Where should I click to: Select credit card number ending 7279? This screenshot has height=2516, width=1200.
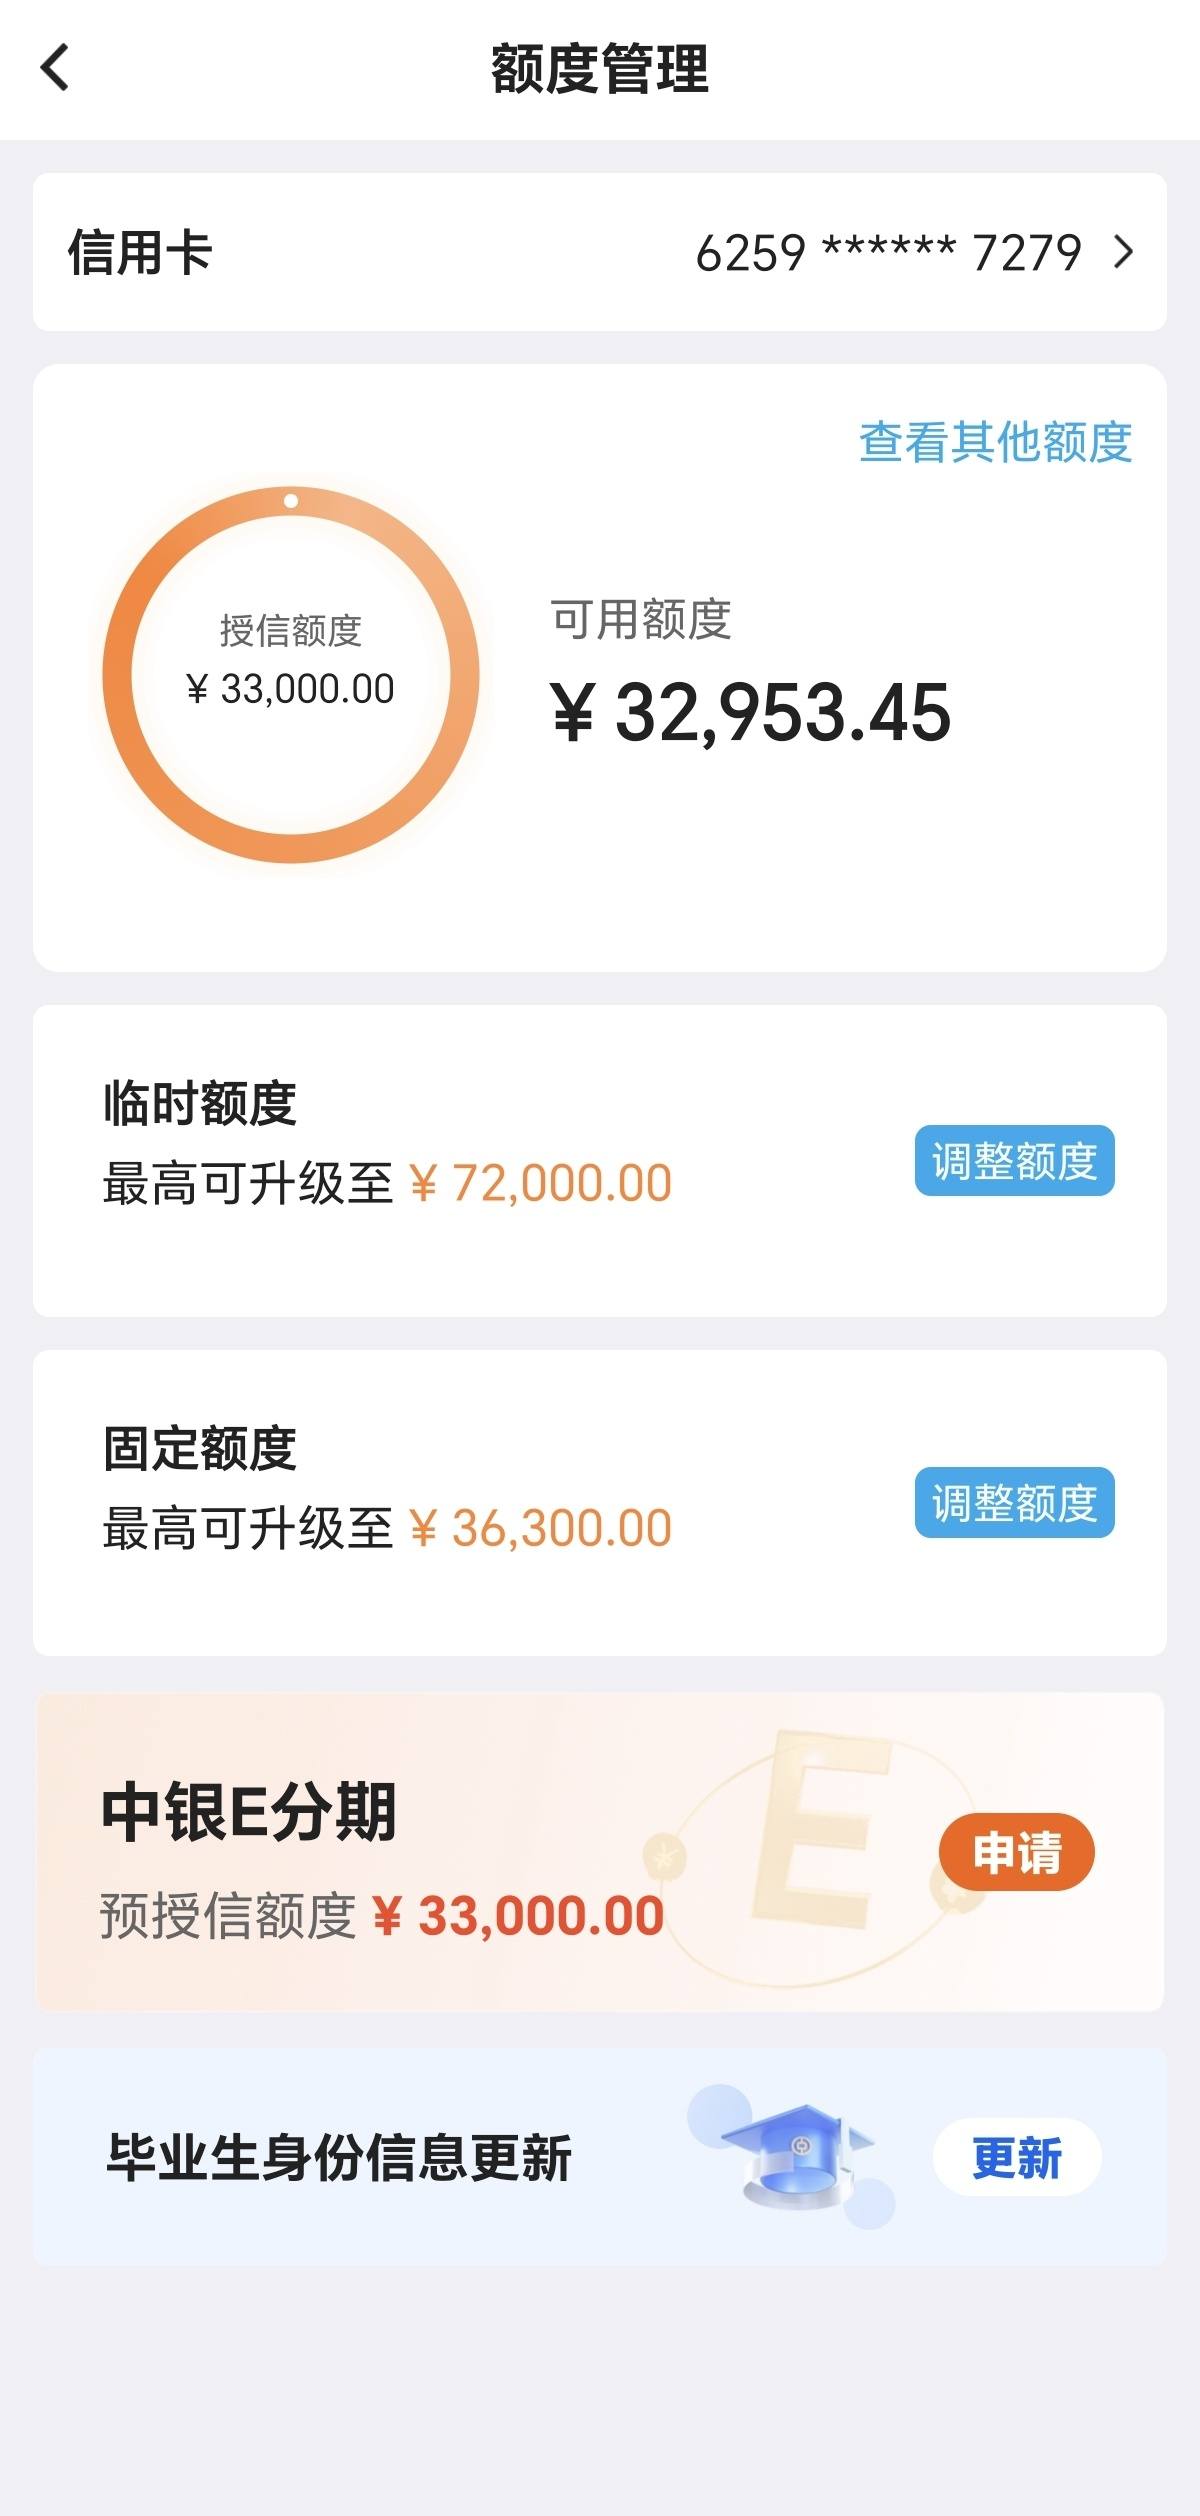[888, 252]
